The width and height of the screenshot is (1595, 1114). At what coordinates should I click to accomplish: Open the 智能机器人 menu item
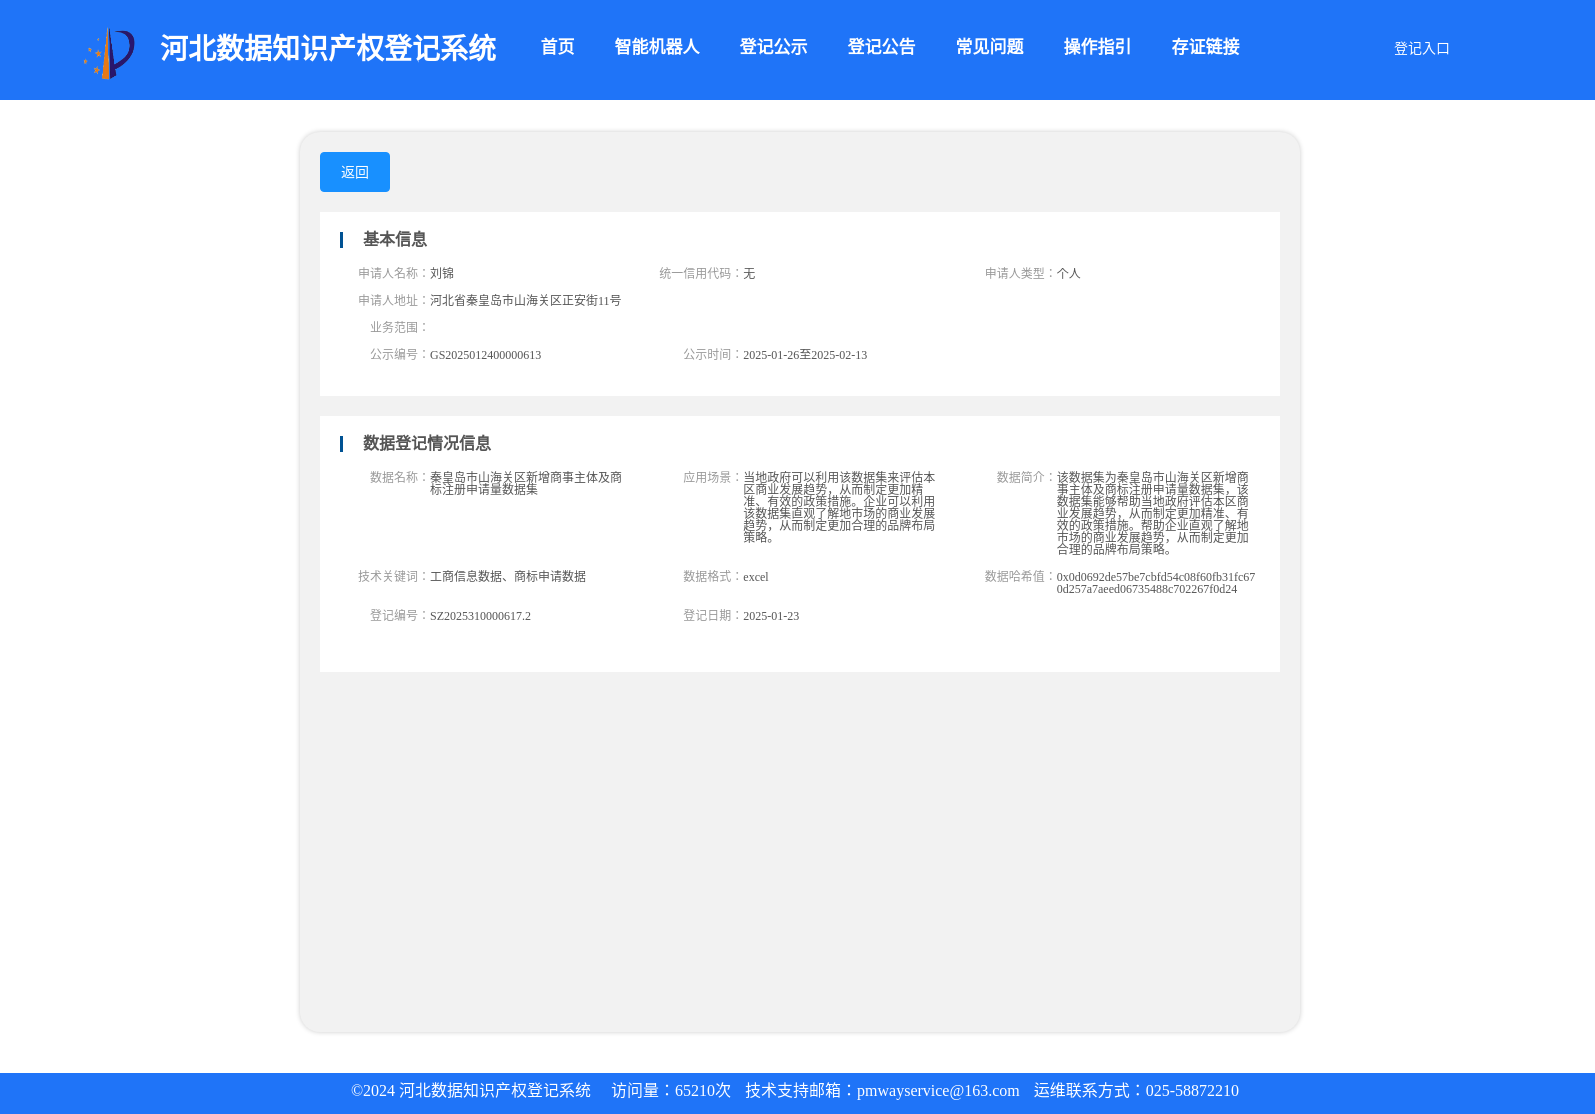click(x=657, y=47)
